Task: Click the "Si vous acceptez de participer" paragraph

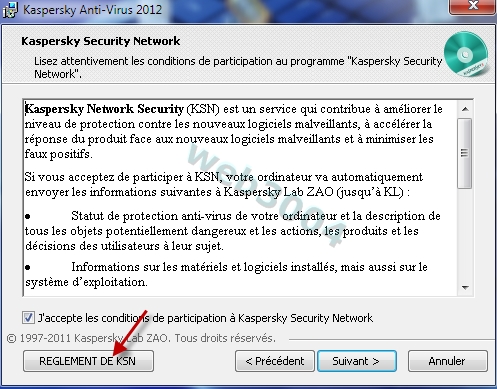Action: coord(224,184)
